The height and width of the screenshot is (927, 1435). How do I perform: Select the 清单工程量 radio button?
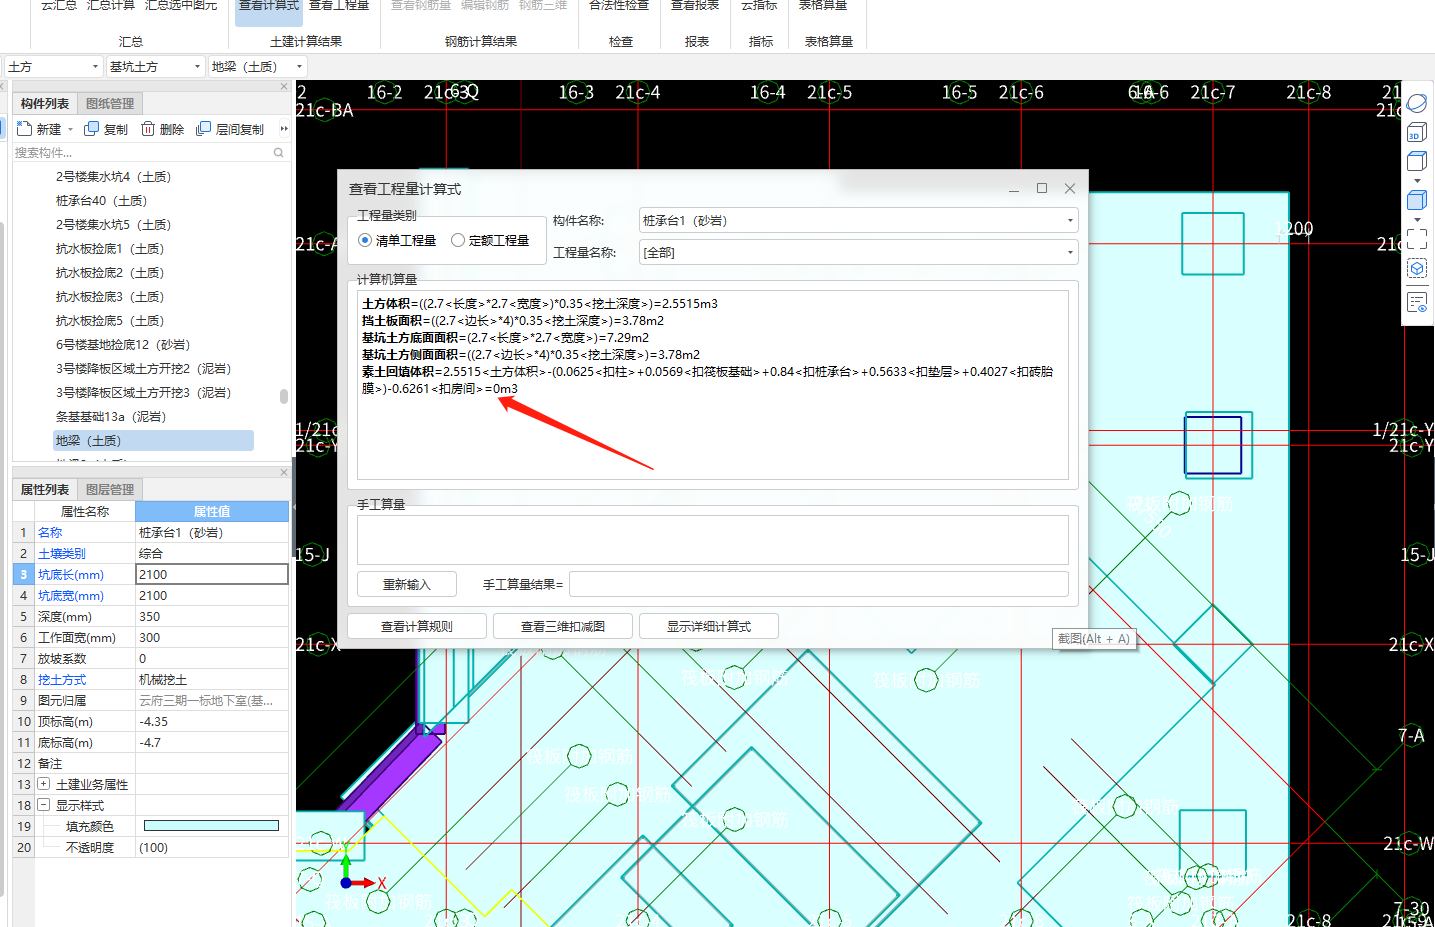pyautogui.click(x=365, y=240)
